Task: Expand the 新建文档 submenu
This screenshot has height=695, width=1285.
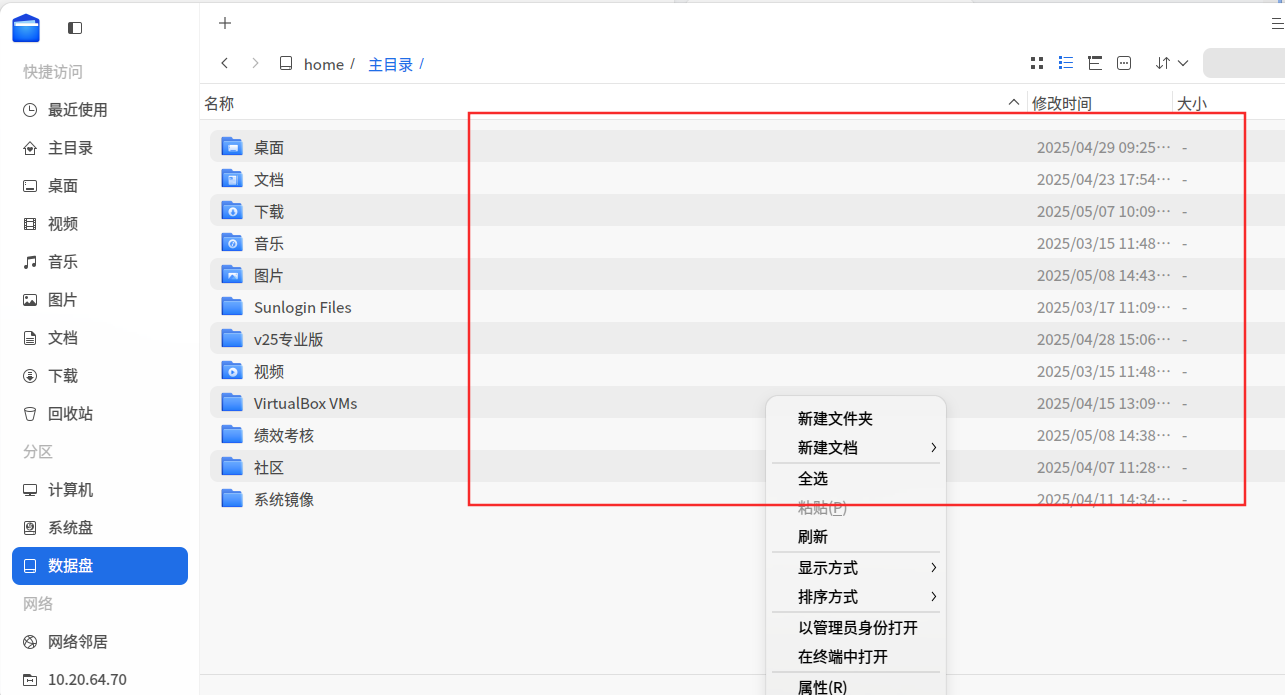Action: 856,448
